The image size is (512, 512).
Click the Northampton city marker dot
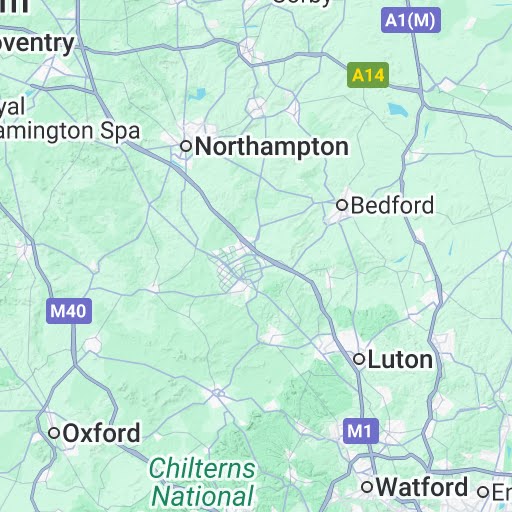coord(186,146)
